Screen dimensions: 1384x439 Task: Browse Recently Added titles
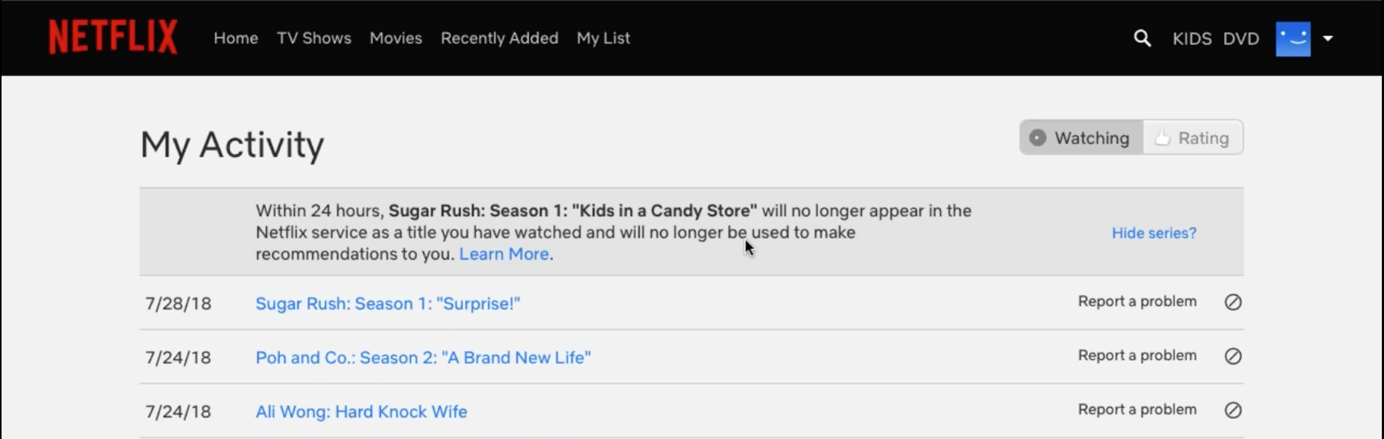coord(499,38)
